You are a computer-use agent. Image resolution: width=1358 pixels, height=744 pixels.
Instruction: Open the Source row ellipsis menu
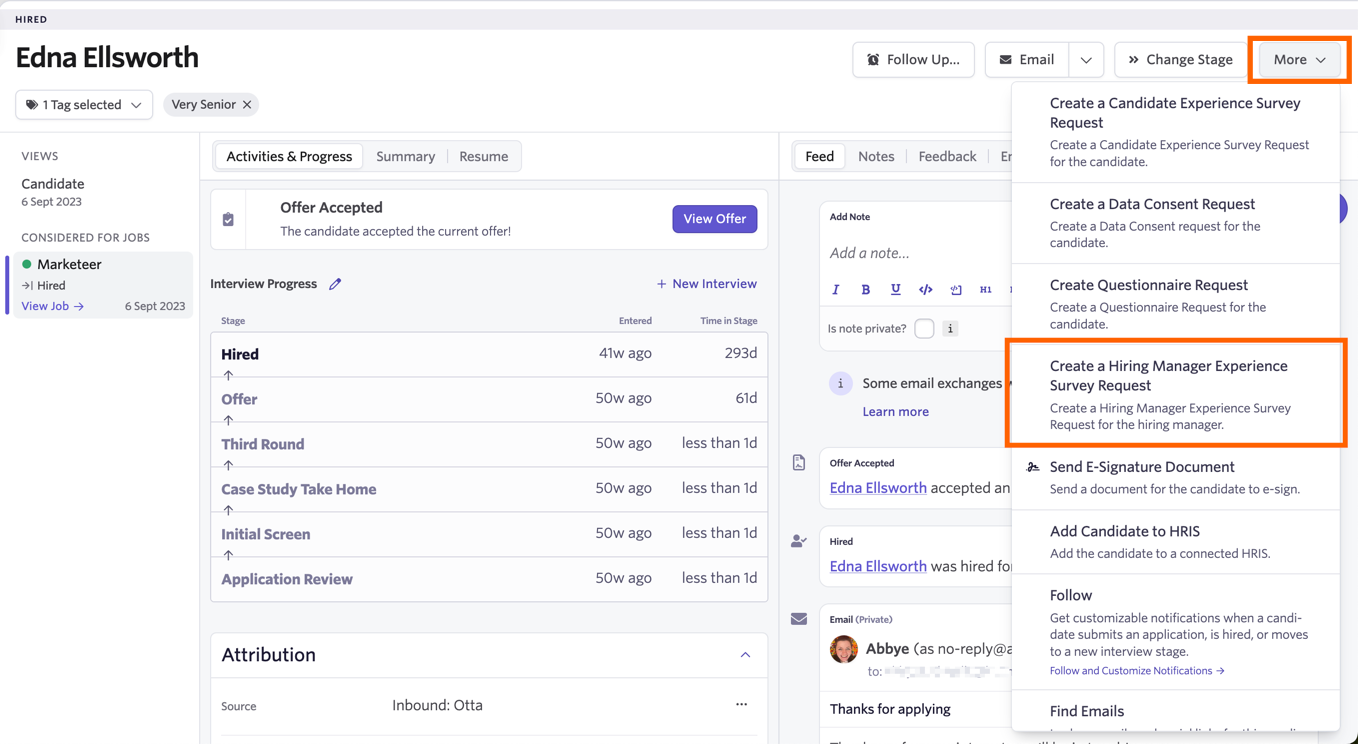[x=742, y=705]
